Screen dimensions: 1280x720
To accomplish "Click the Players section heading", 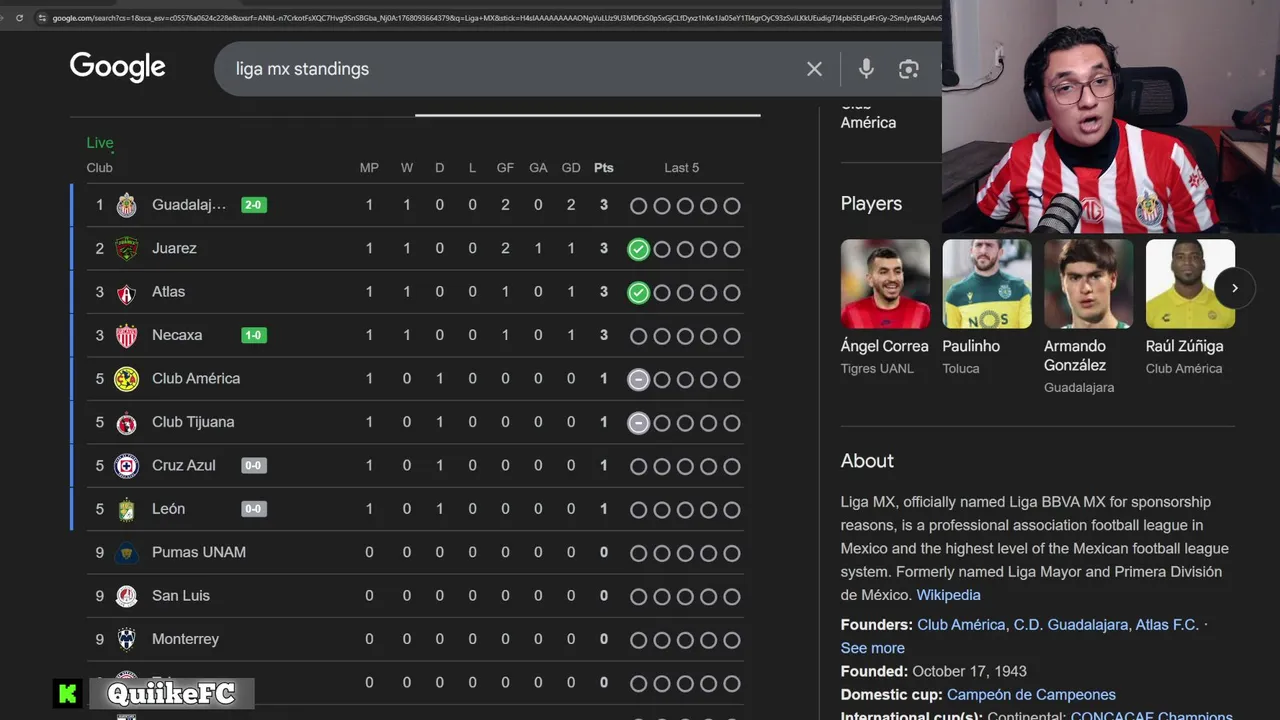I will (x=871, y=204).
